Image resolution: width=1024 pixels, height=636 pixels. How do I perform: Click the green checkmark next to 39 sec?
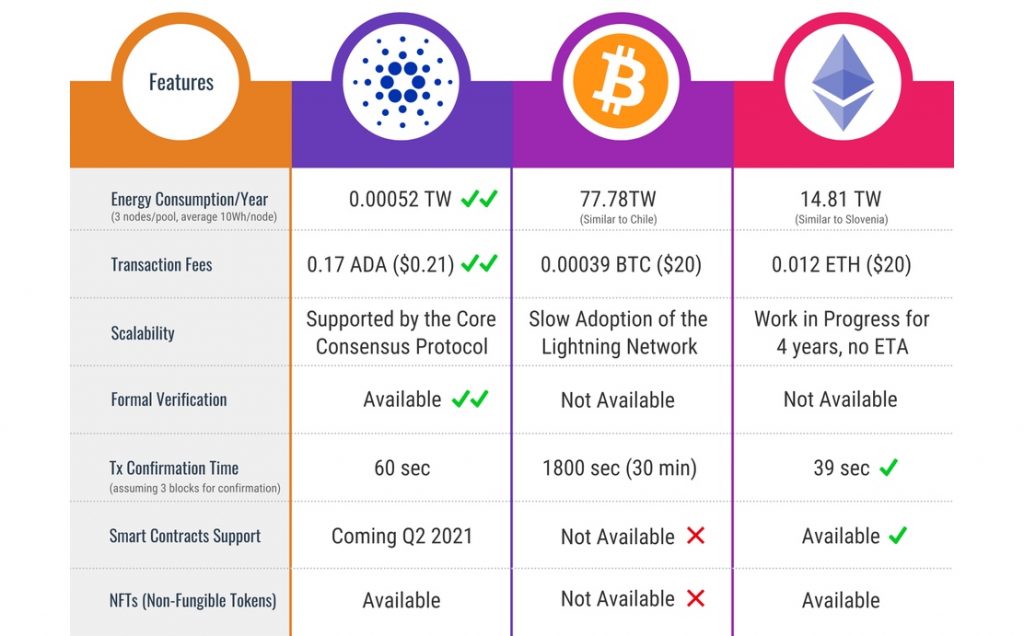tap(888, 467)
